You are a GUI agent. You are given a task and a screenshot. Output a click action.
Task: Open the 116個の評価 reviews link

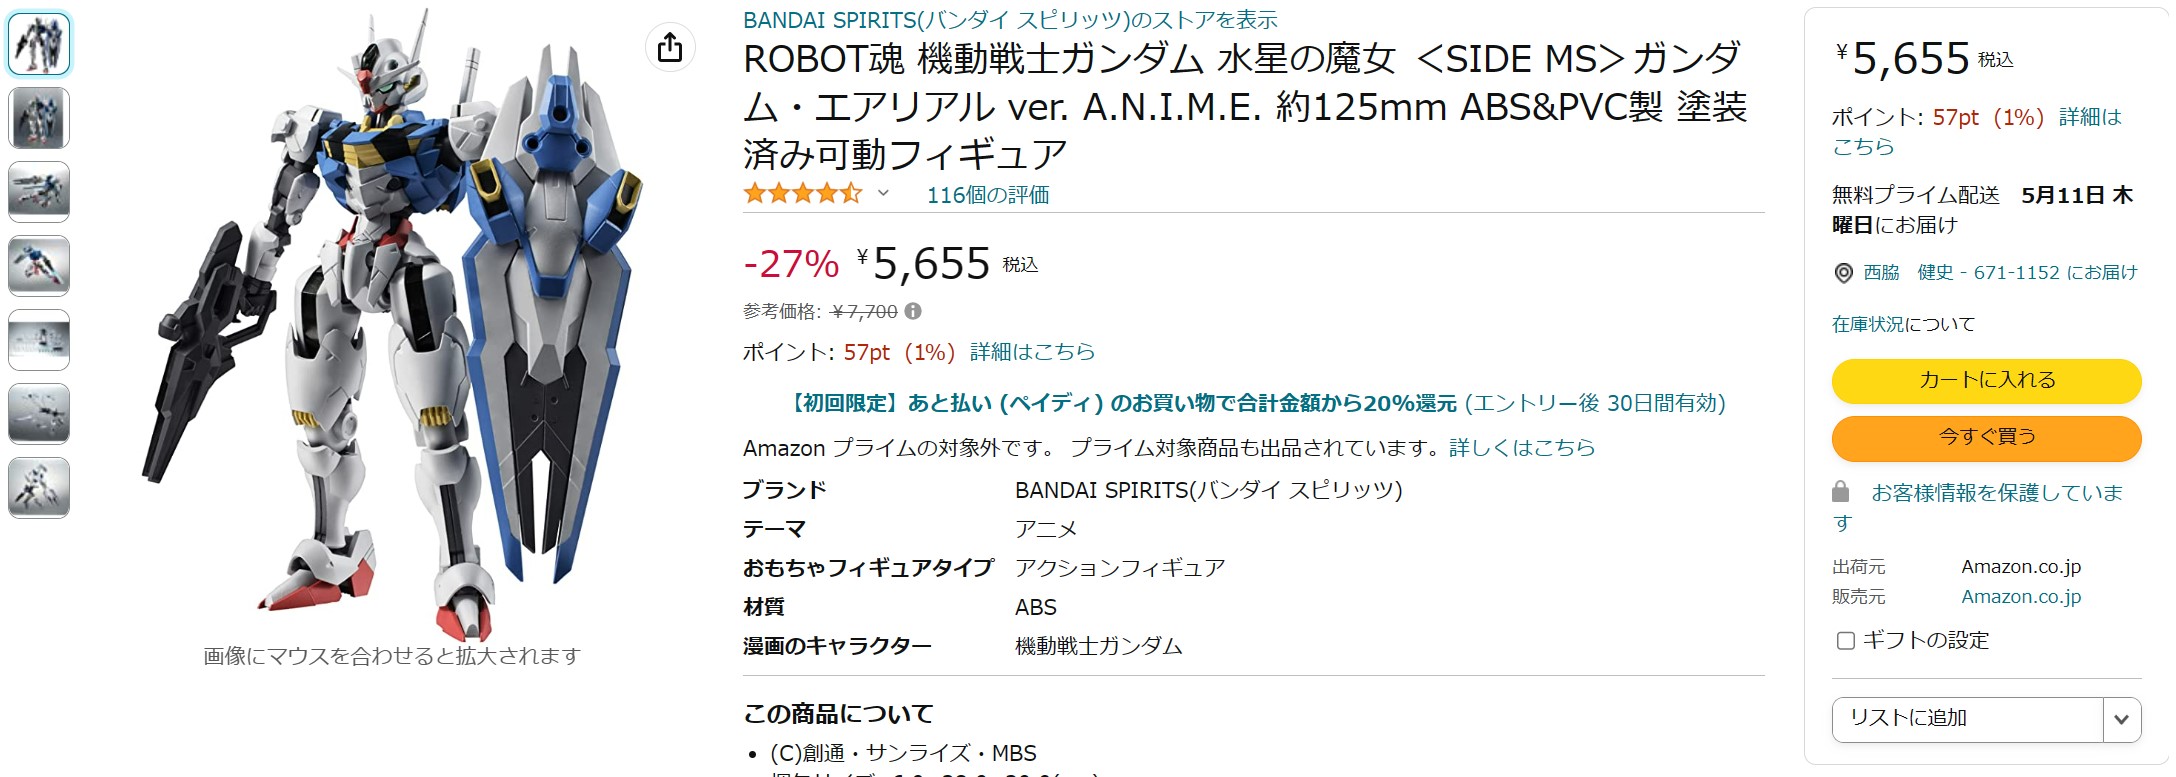tap(988, 195)
